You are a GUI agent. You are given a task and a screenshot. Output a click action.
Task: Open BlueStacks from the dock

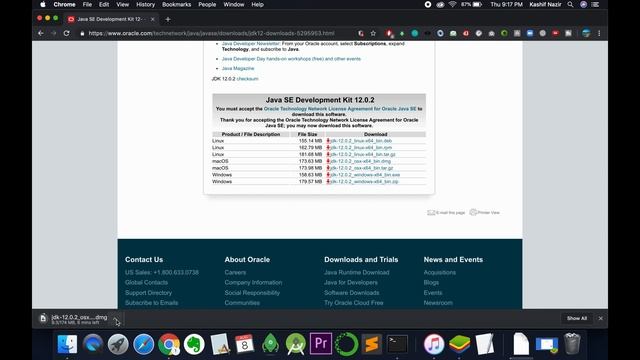[460, 344]
